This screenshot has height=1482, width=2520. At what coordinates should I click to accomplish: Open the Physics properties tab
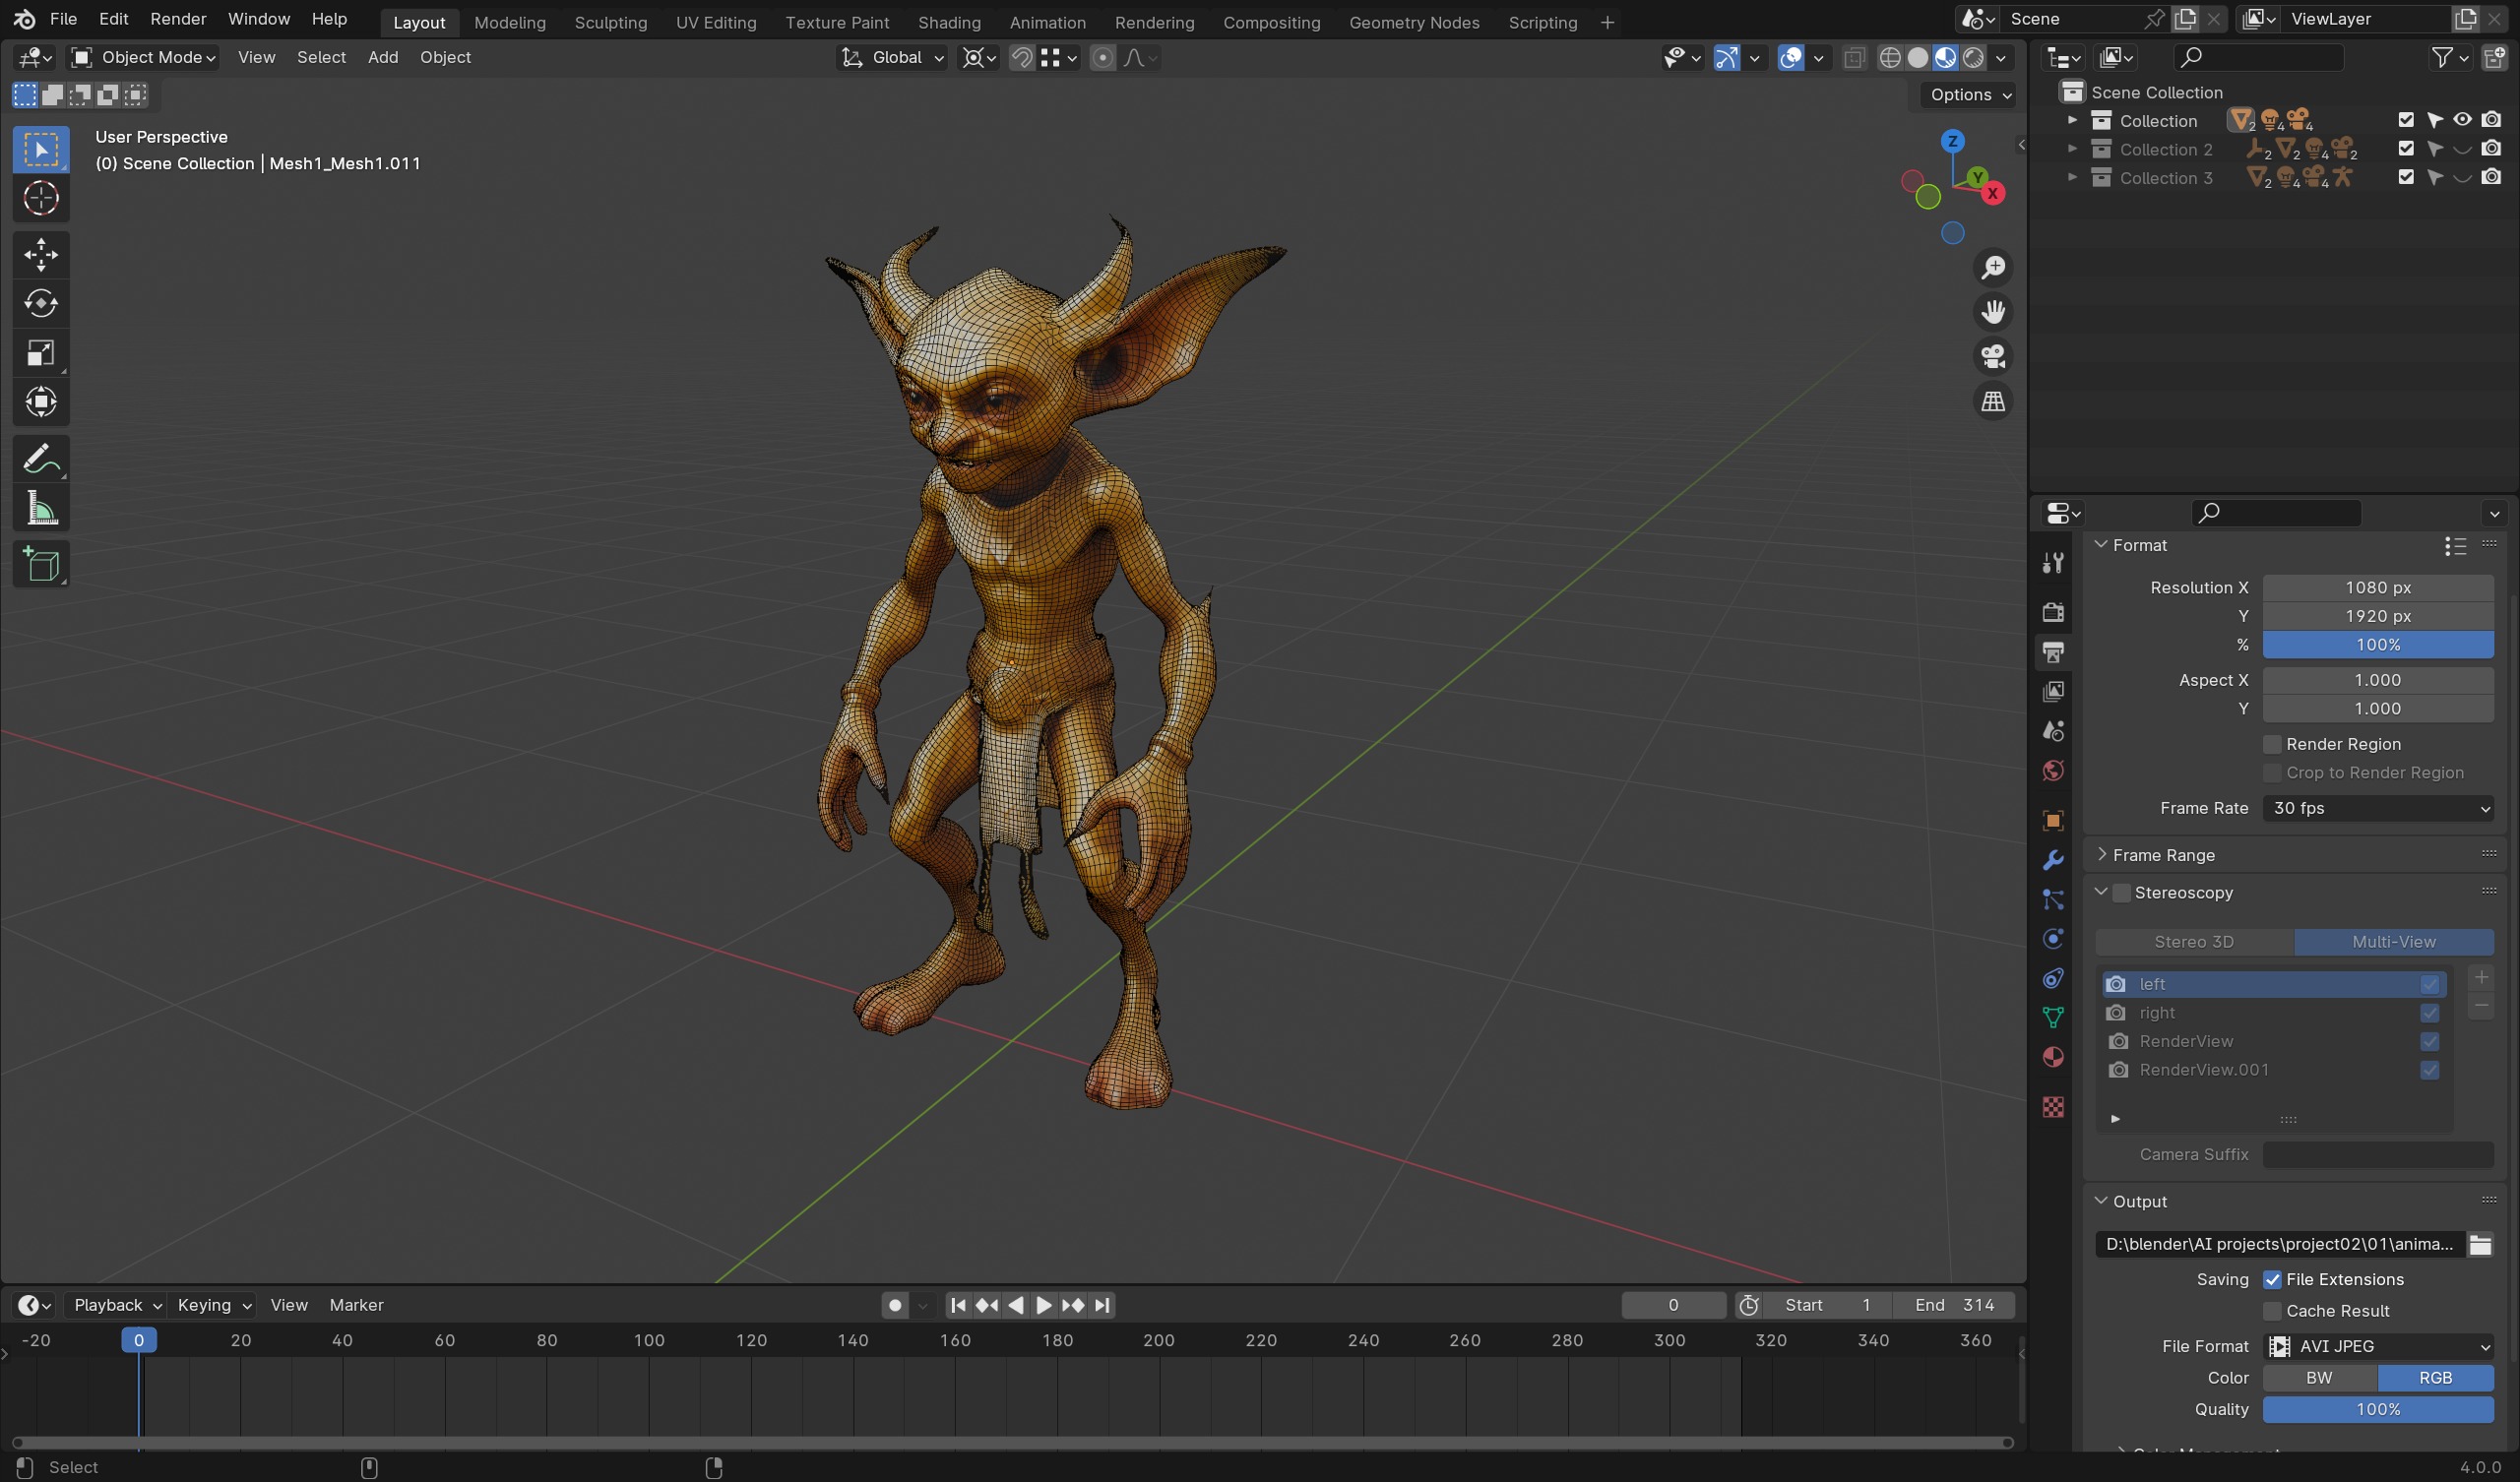[2053, 939]
